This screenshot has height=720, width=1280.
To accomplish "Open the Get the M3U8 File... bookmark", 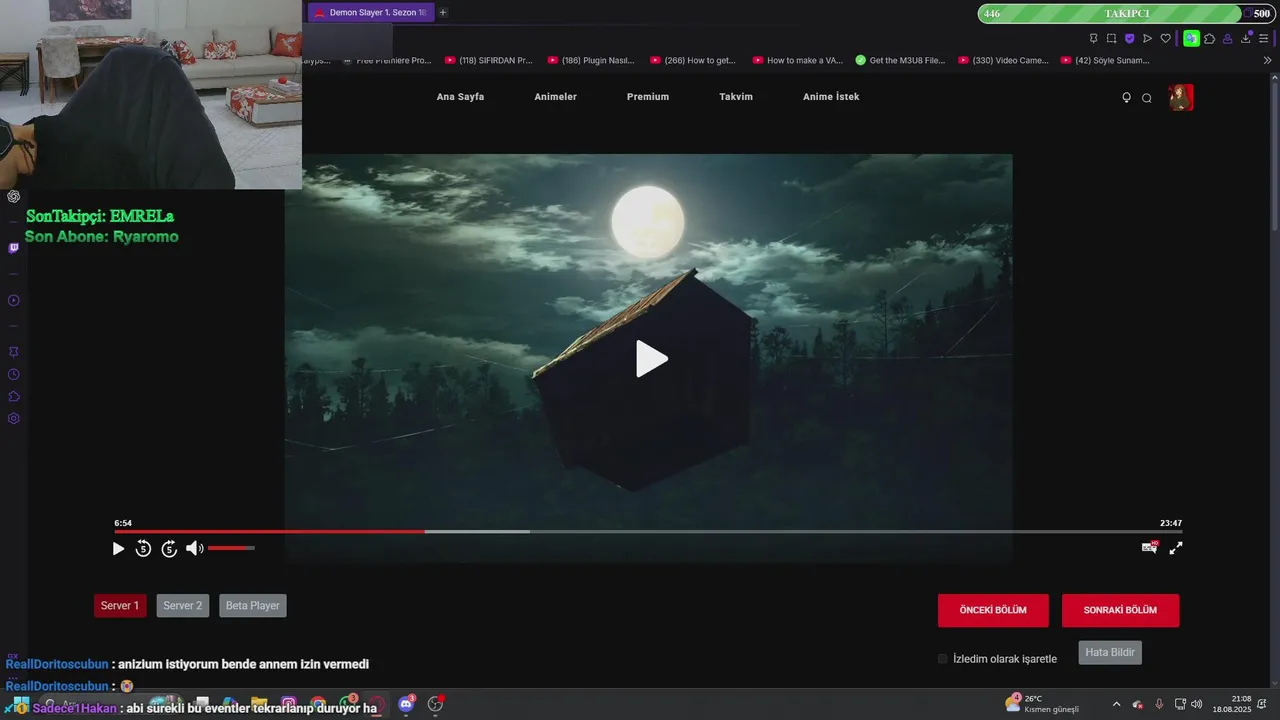I will coord(900,60).
